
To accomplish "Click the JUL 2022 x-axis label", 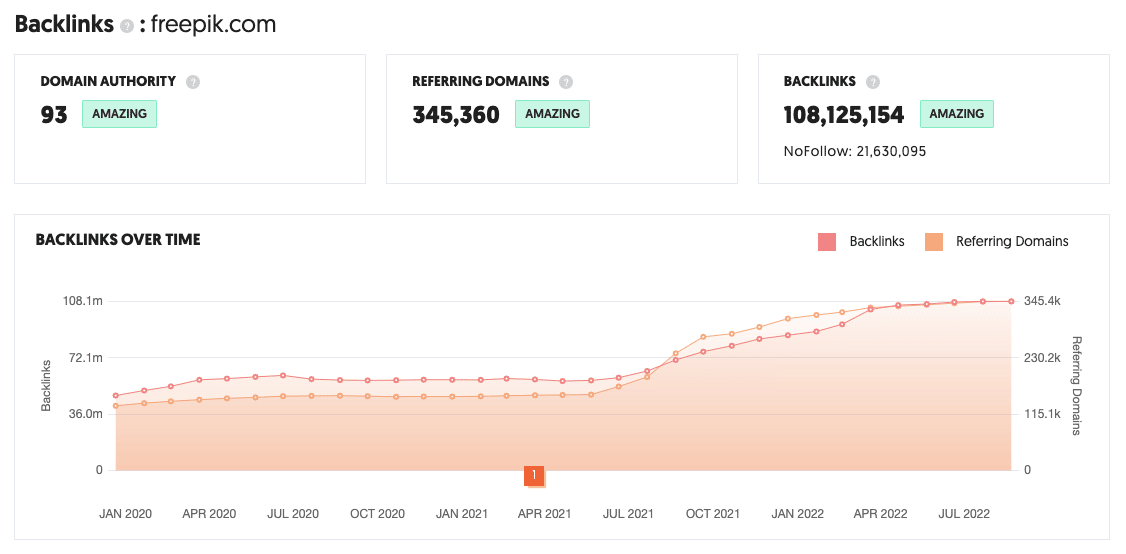I will 964,514.
